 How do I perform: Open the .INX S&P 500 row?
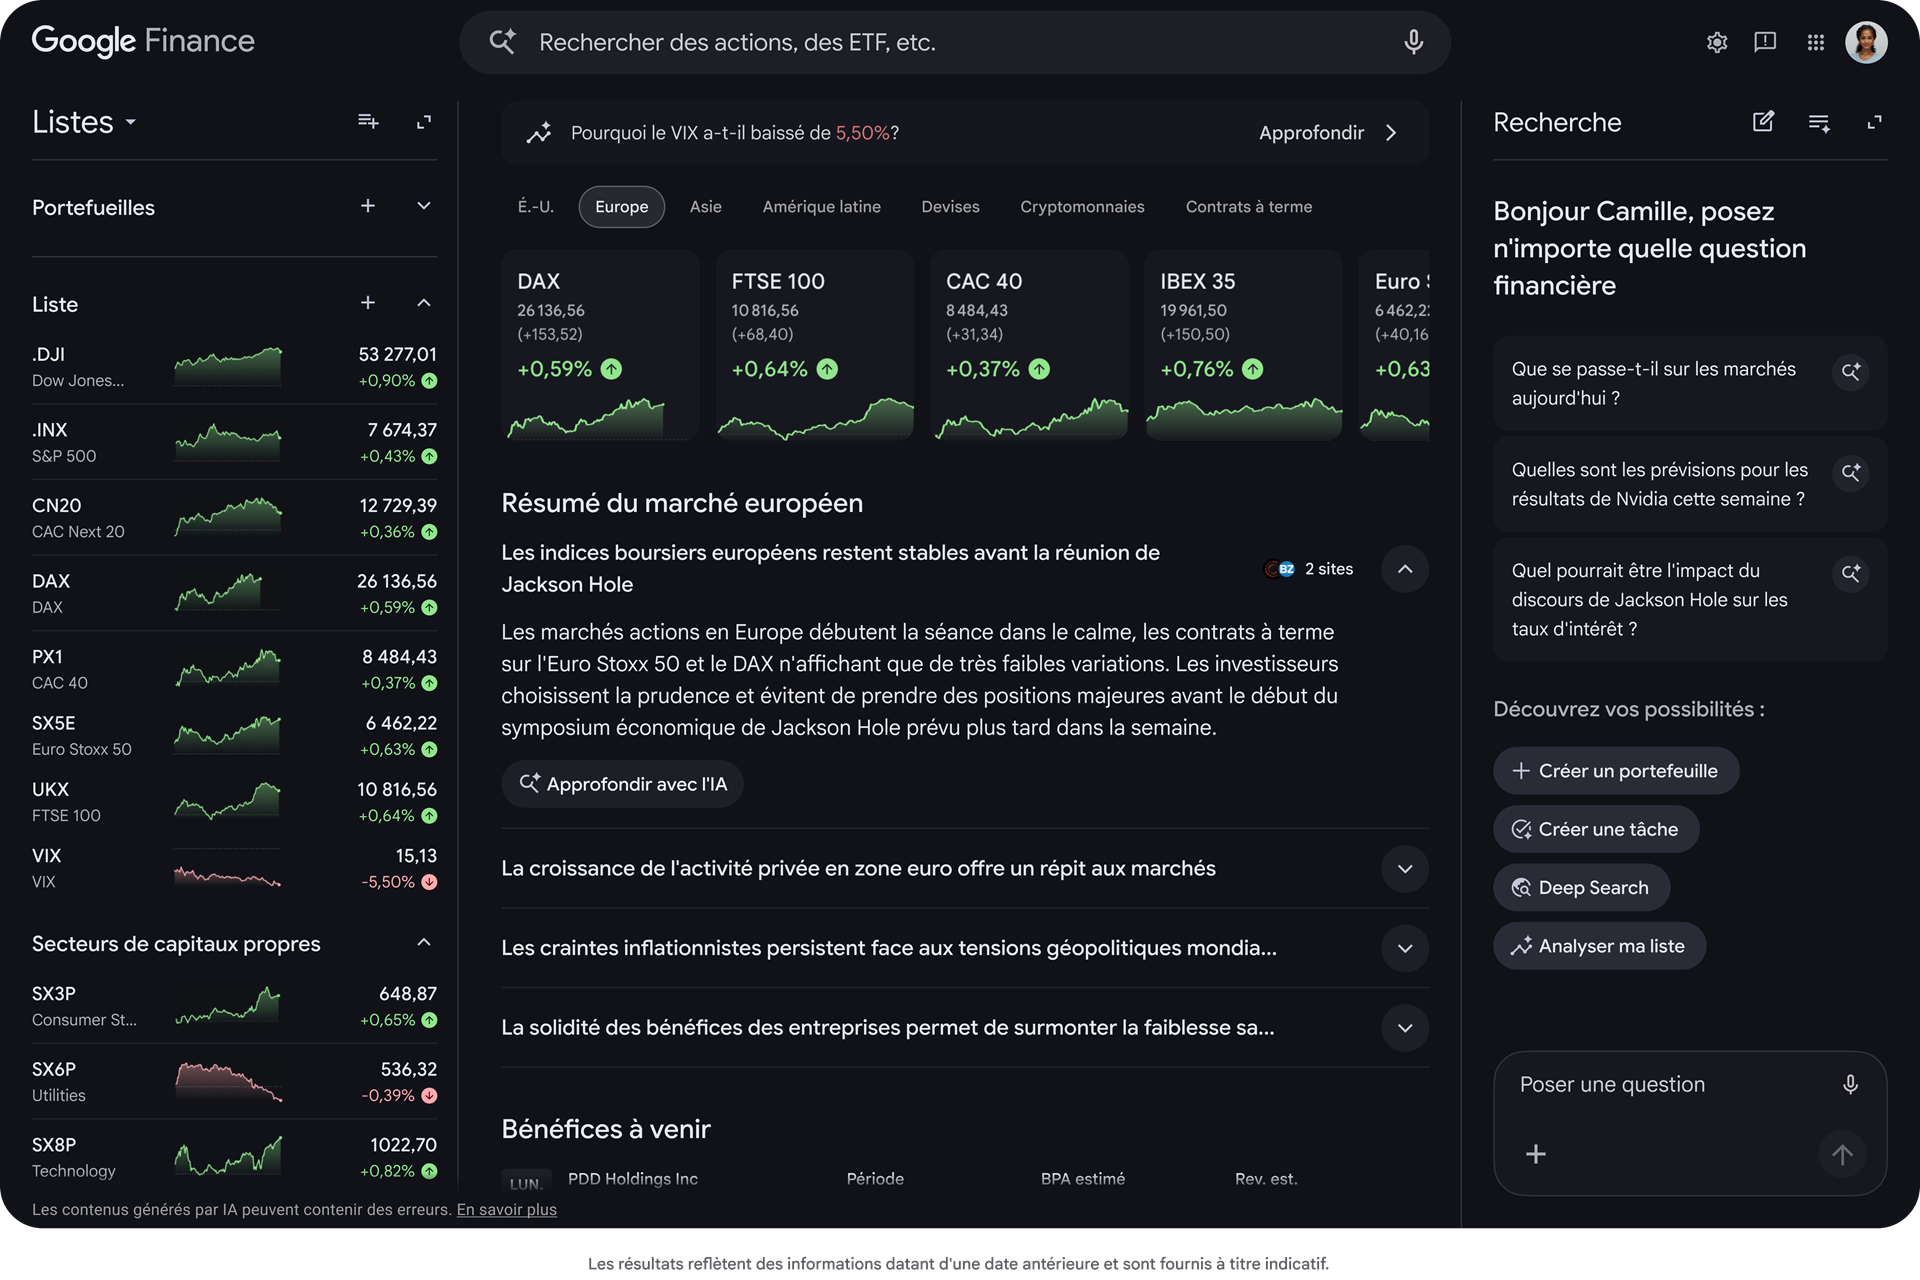tap(234, 442)
